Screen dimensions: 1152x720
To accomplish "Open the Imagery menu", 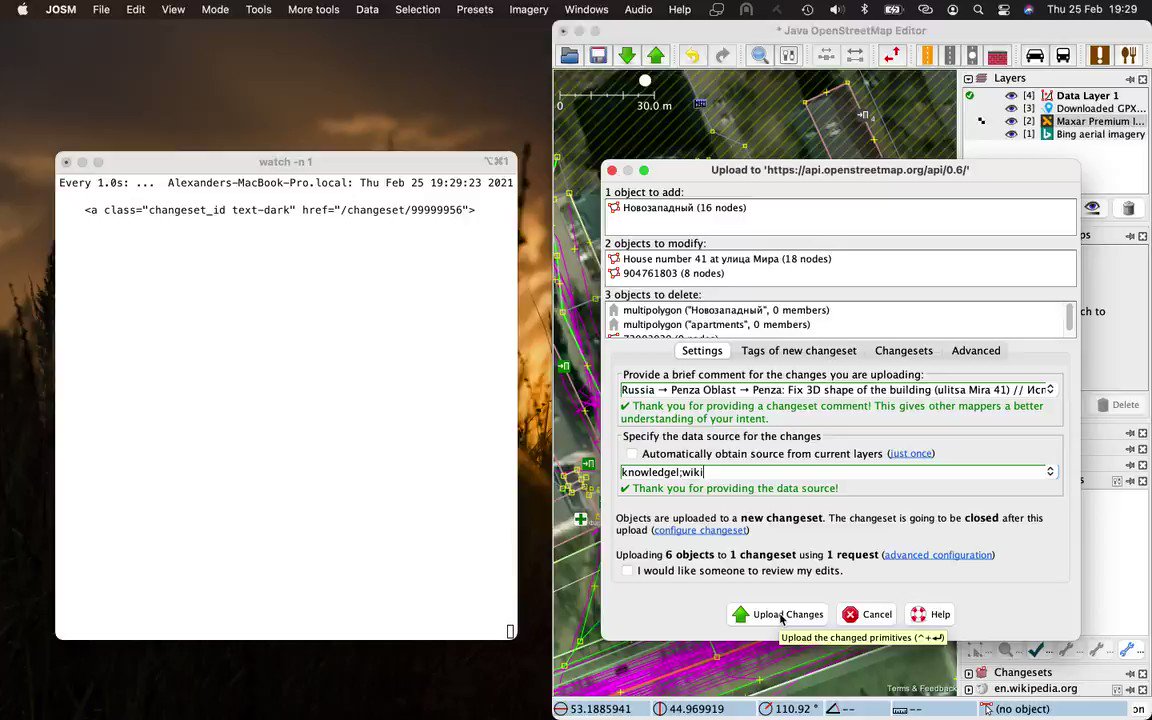I will [528, 10].
